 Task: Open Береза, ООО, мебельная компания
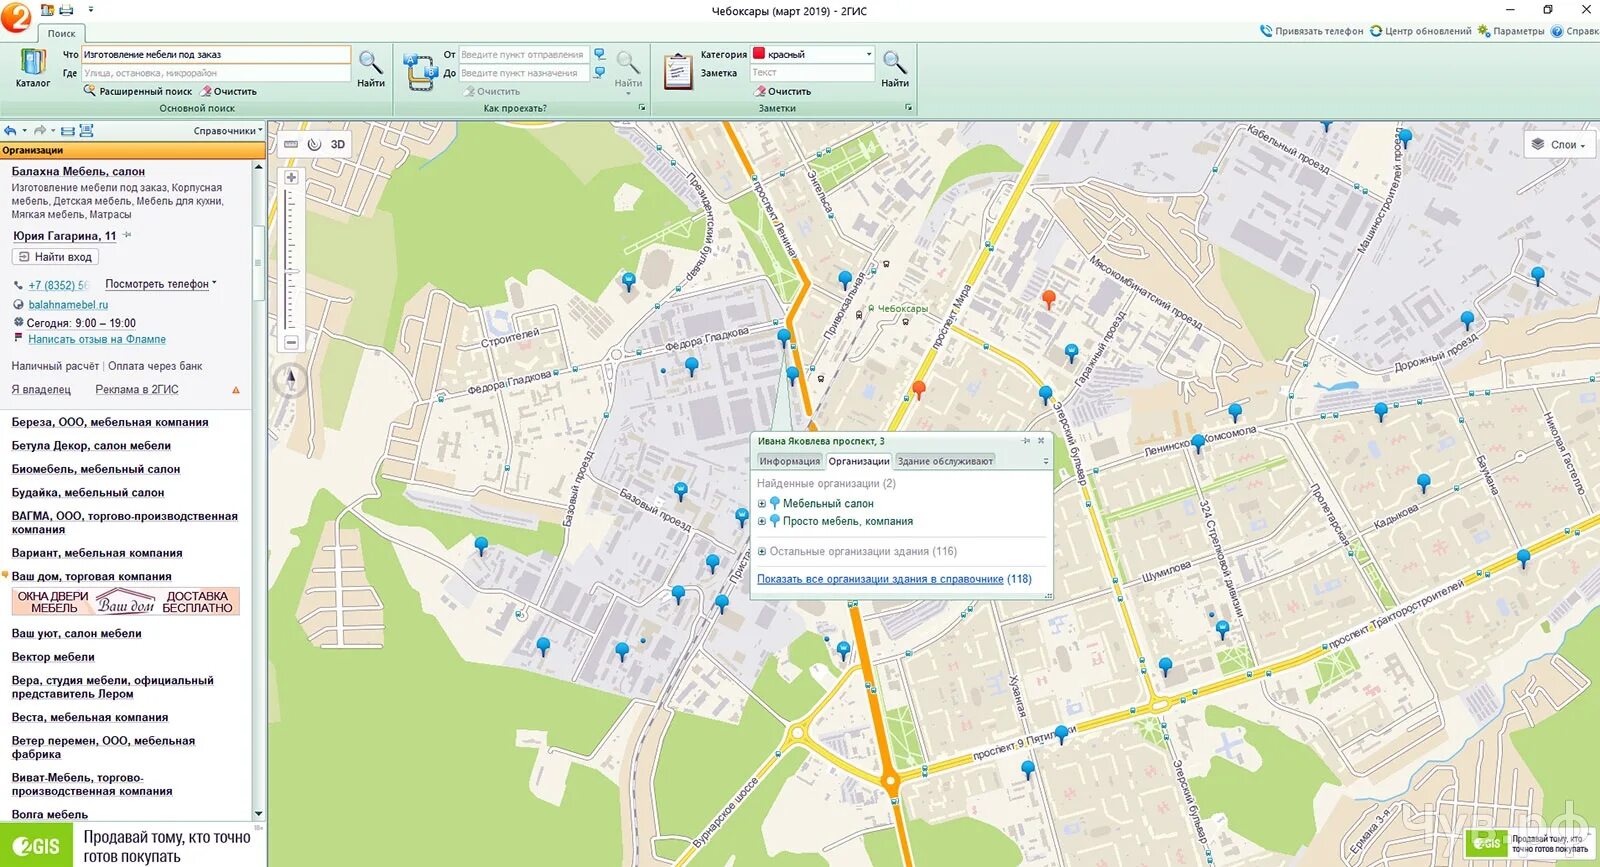110,422
